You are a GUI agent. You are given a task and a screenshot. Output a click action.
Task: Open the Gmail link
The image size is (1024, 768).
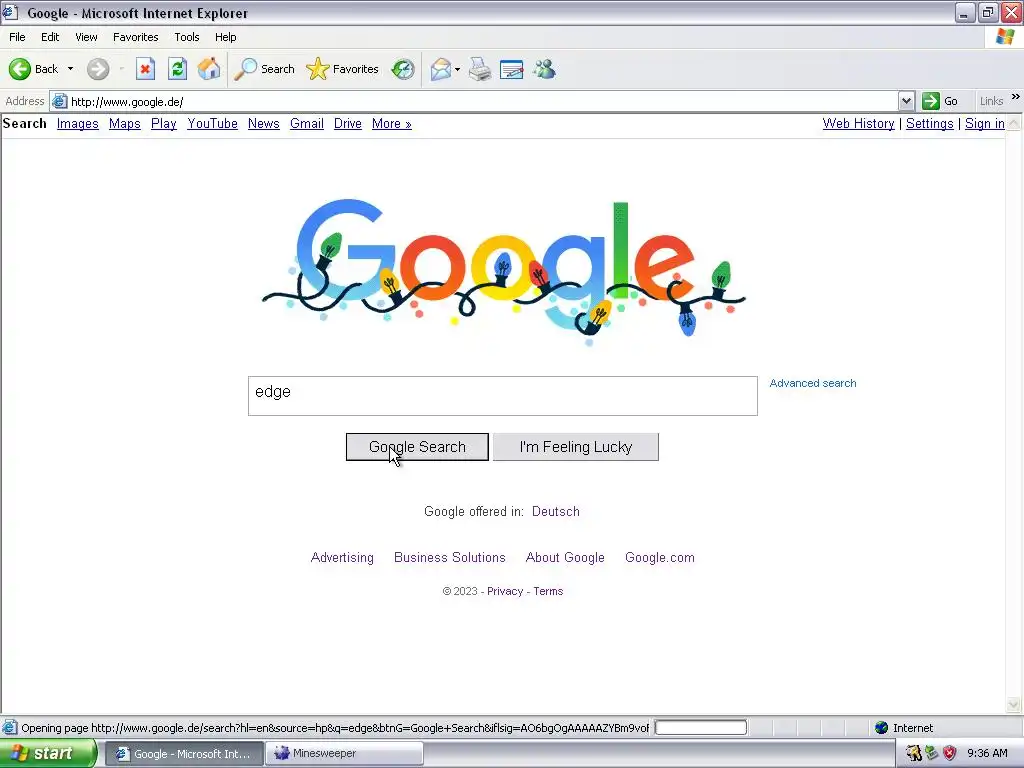[x=307, y=123]
